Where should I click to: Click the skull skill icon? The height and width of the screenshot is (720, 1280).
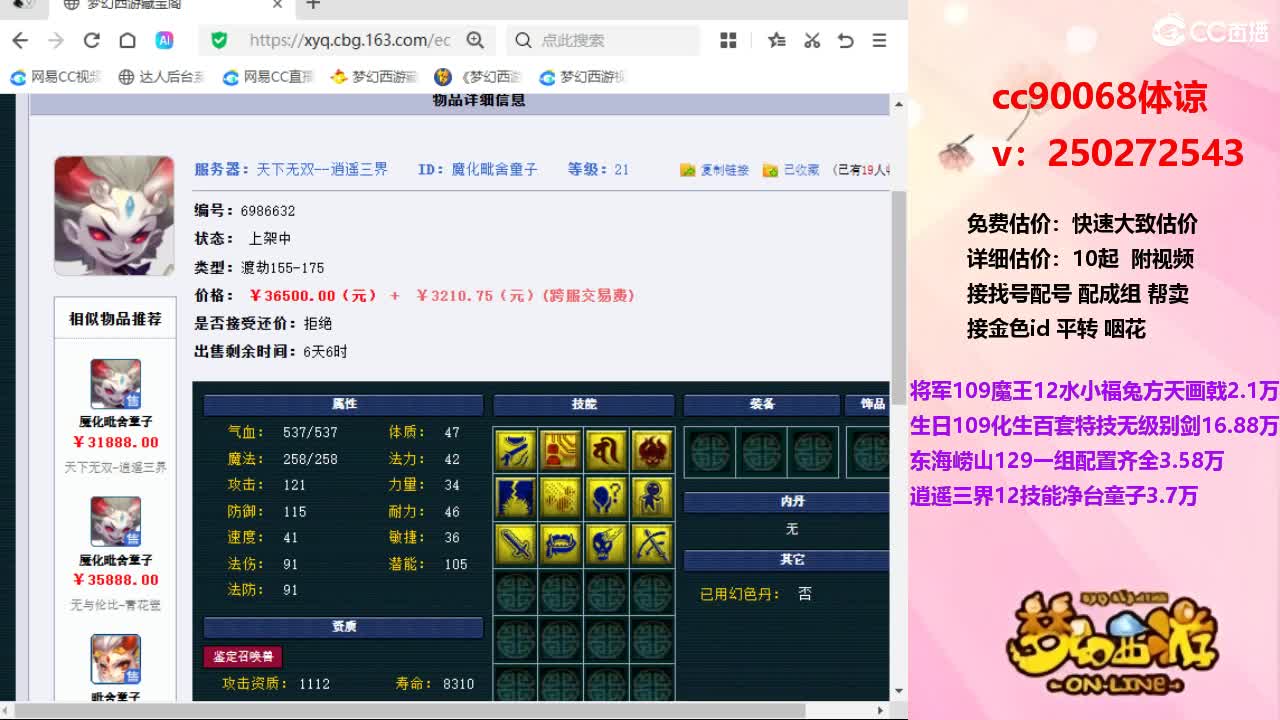click(607, 544)
